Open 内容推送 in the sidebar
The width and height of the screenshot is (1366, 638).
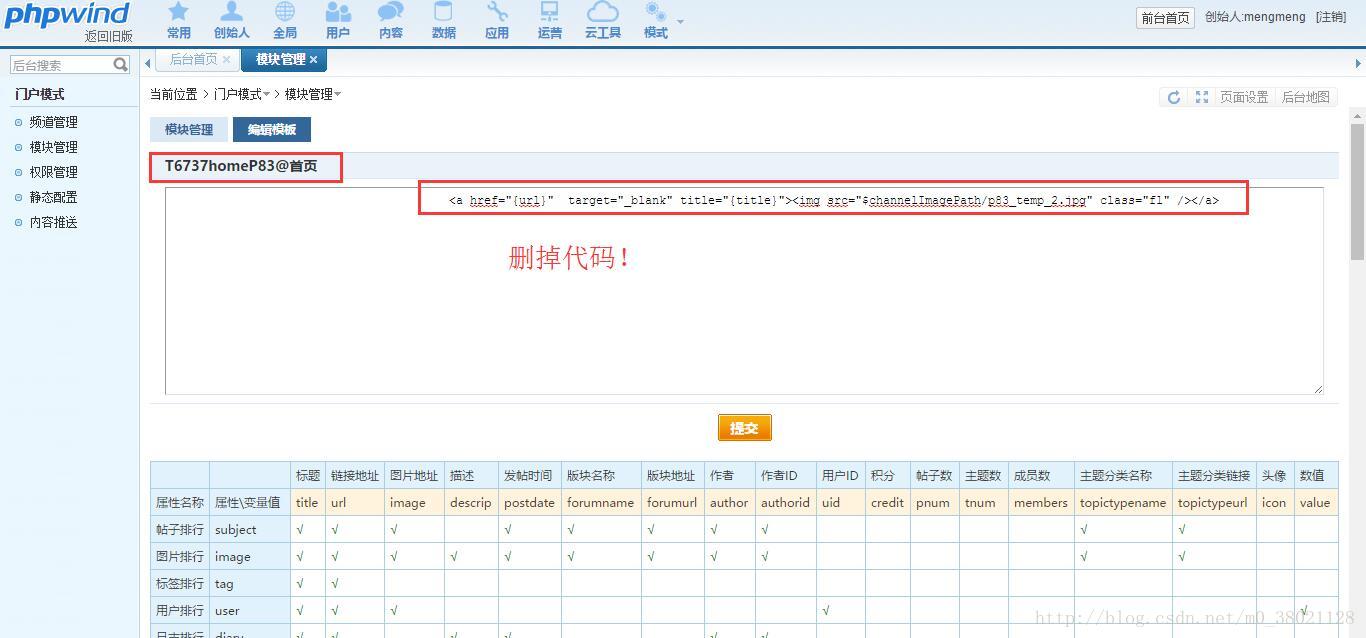point(53,222)
